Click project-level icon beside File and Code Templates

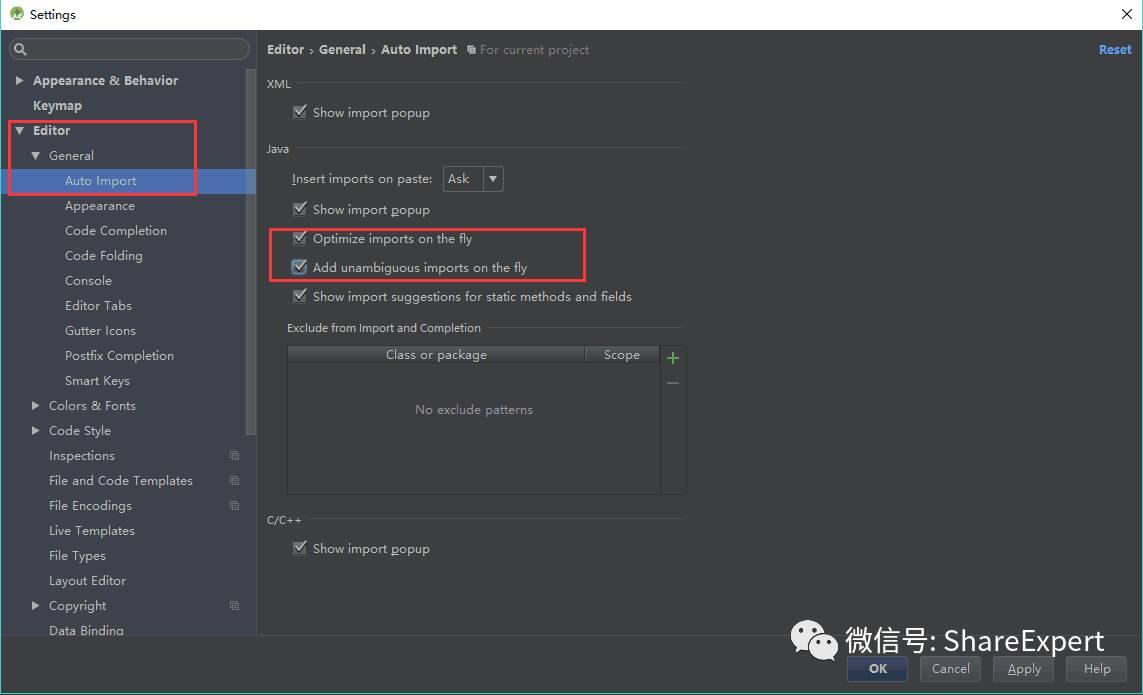pos(234,481)
